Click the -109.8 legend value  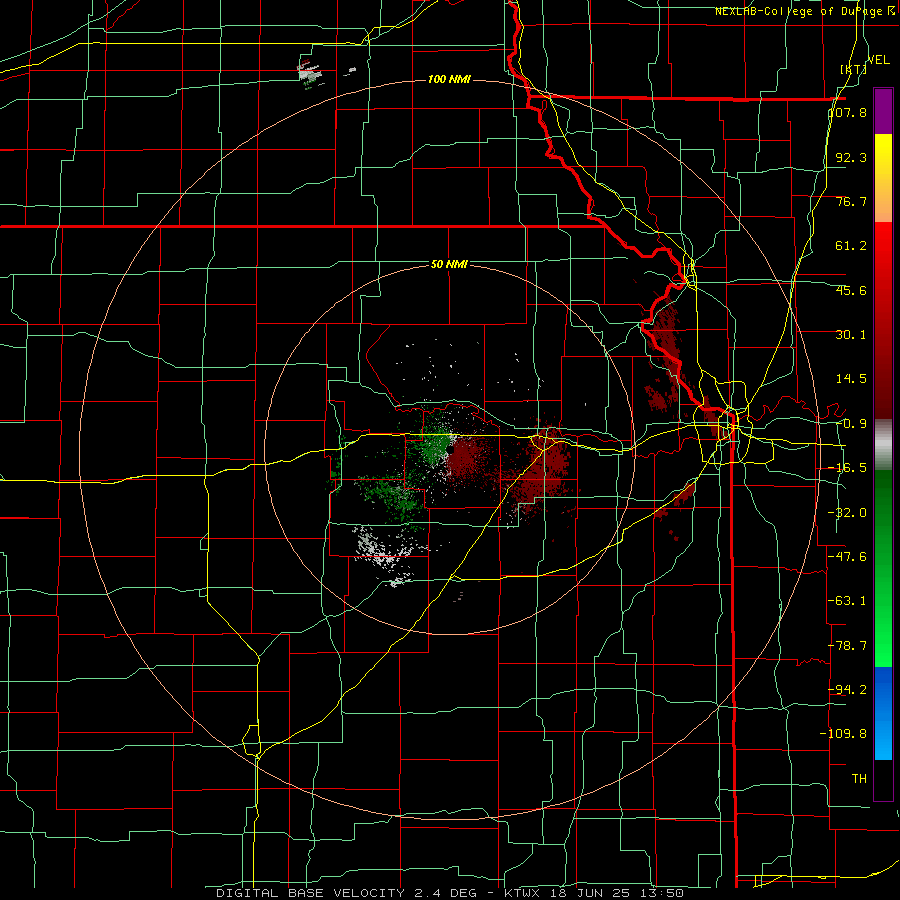point(844,734)
